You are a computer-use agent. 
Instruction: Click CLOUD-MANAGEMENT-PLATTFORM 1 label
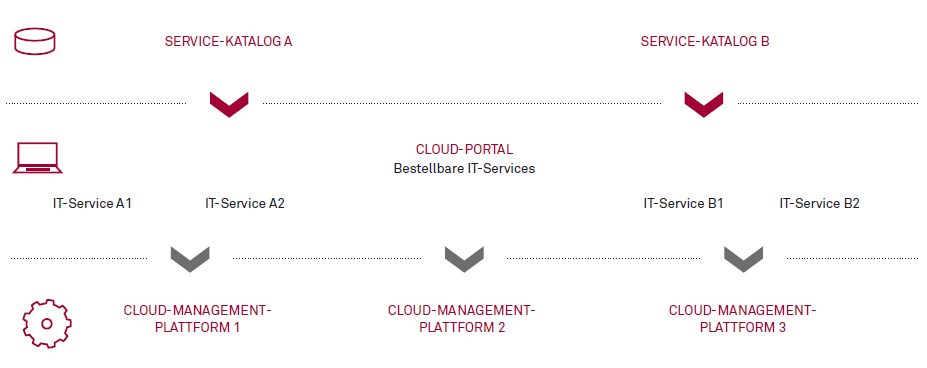pyautogui.click(x=197, y=318)
